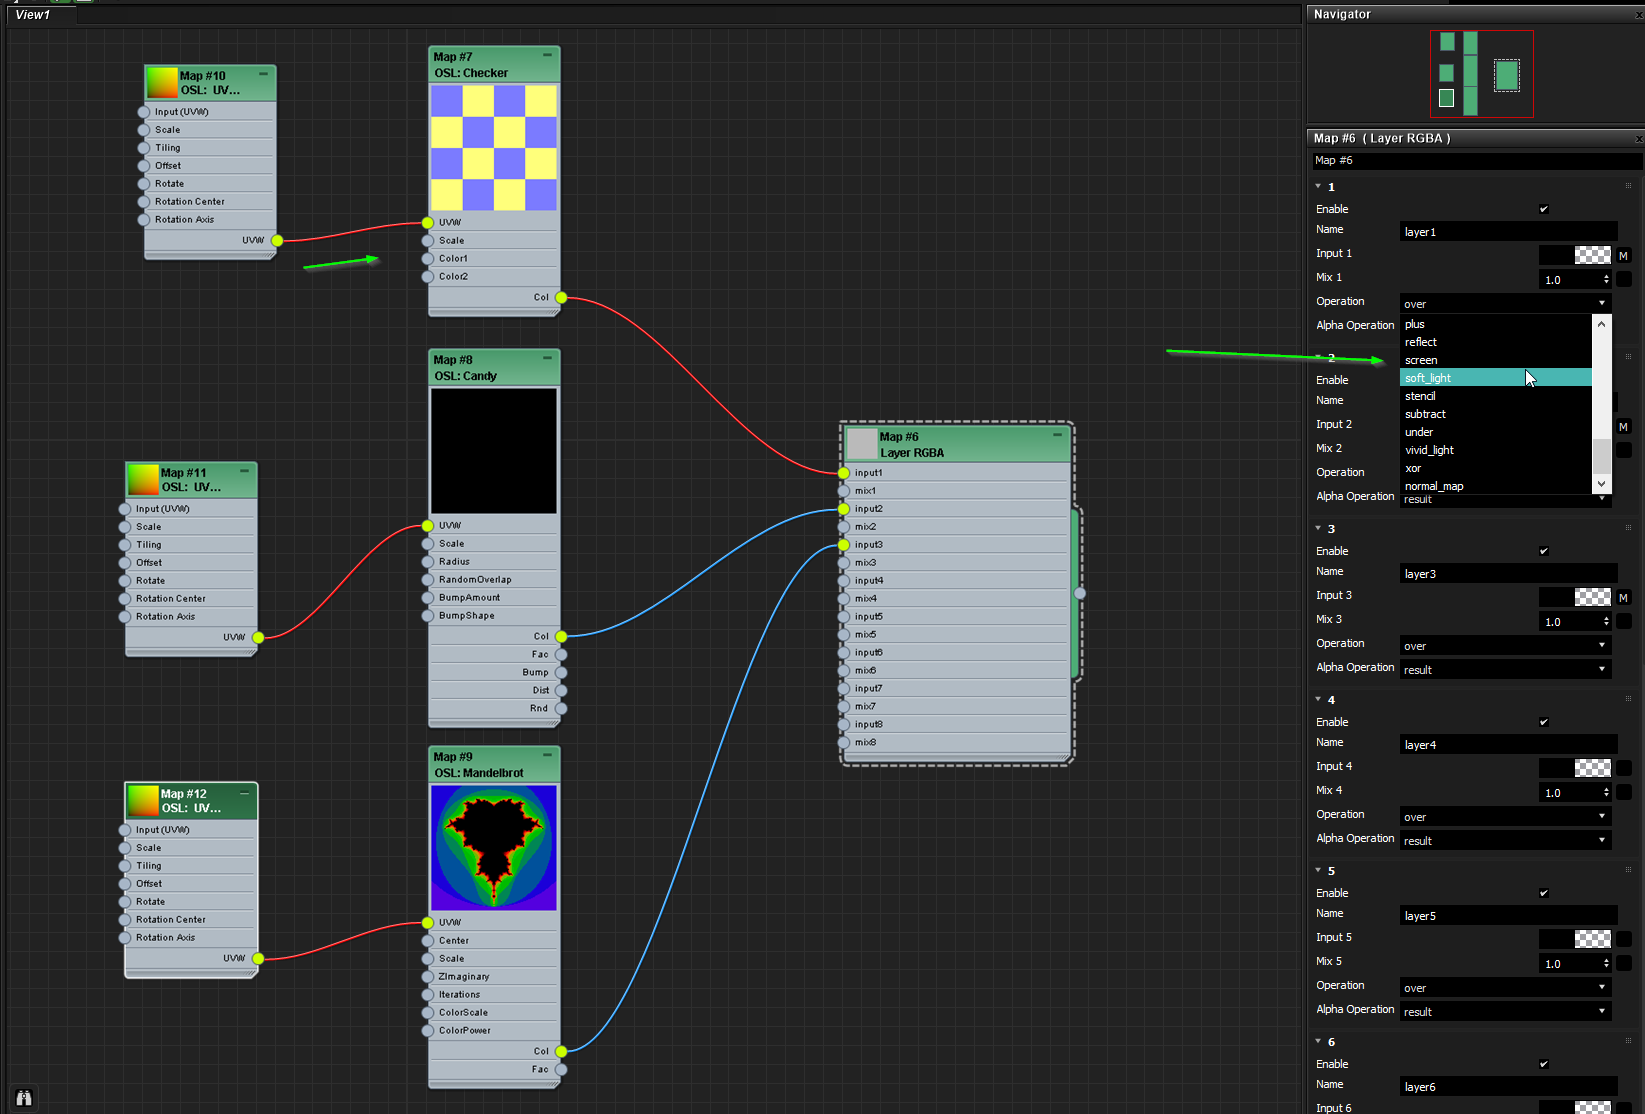The image size is (1645, 1114).
Task: Toggle the Enable checkbox for layer 4
Action: coord(1544,722)
